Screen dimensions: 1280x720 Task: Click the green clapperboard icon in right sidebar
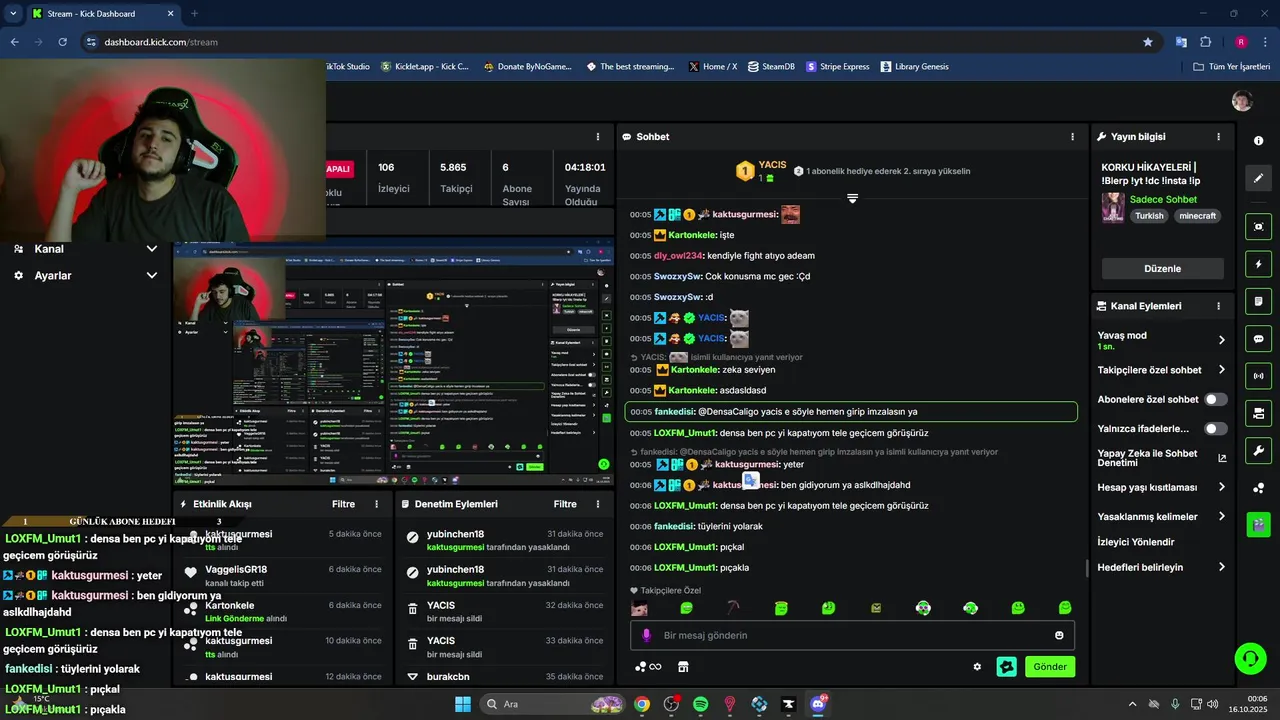point(1258,523)
